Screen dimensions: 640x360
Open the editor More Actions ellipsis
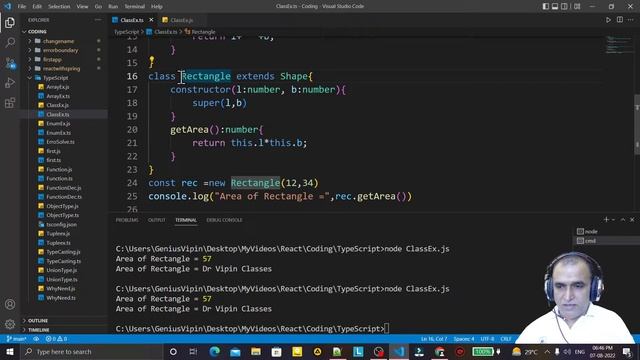tap(631, 20)
